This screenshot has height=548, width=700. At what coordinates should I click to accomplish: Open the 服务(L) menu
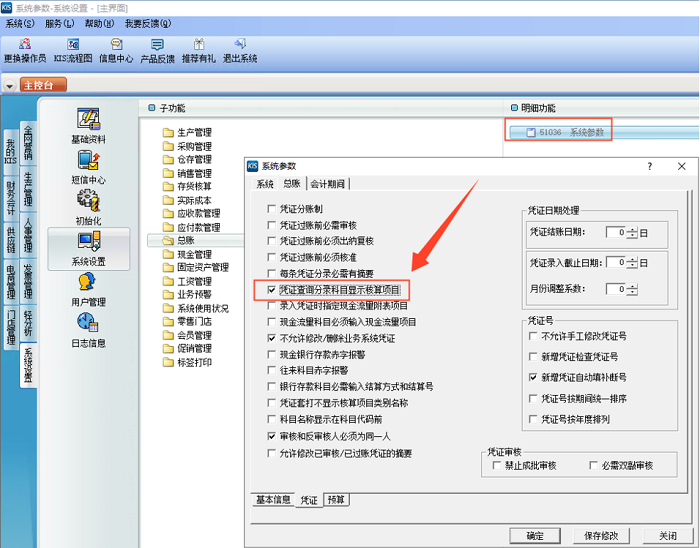(60, 24)
